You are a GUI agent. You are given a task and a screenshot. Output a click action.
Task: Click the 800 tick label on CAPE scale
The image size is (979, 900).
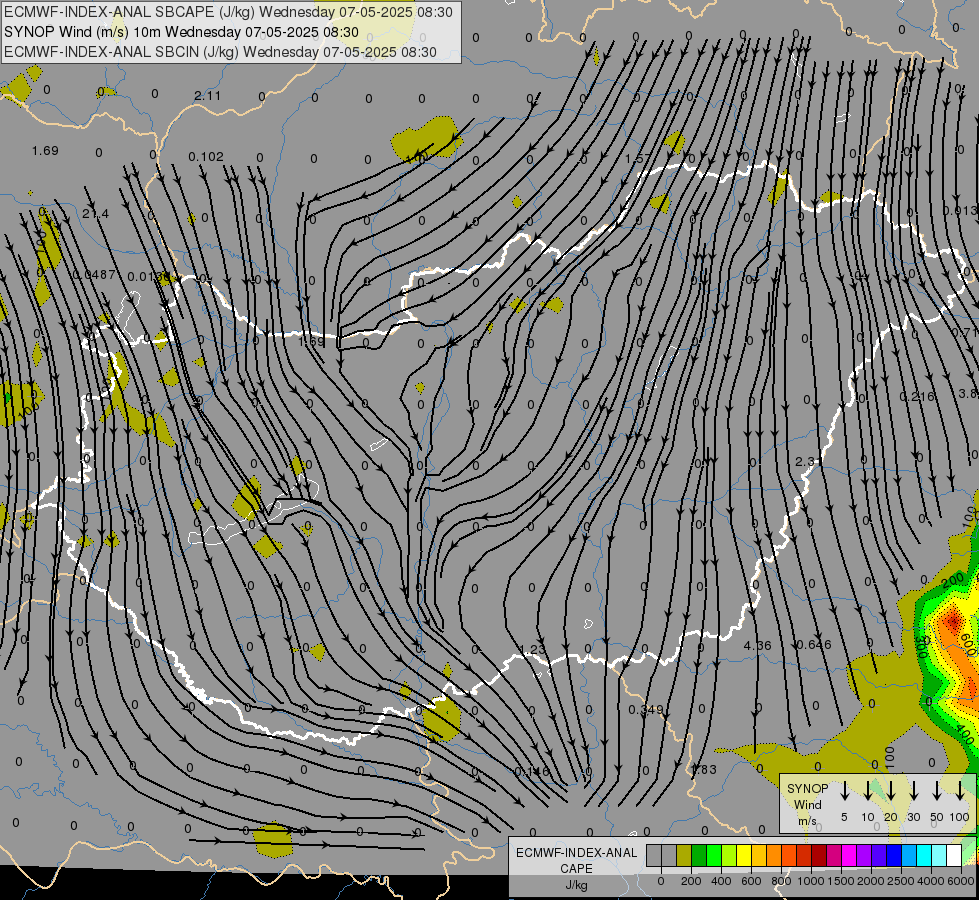[781, 881]
